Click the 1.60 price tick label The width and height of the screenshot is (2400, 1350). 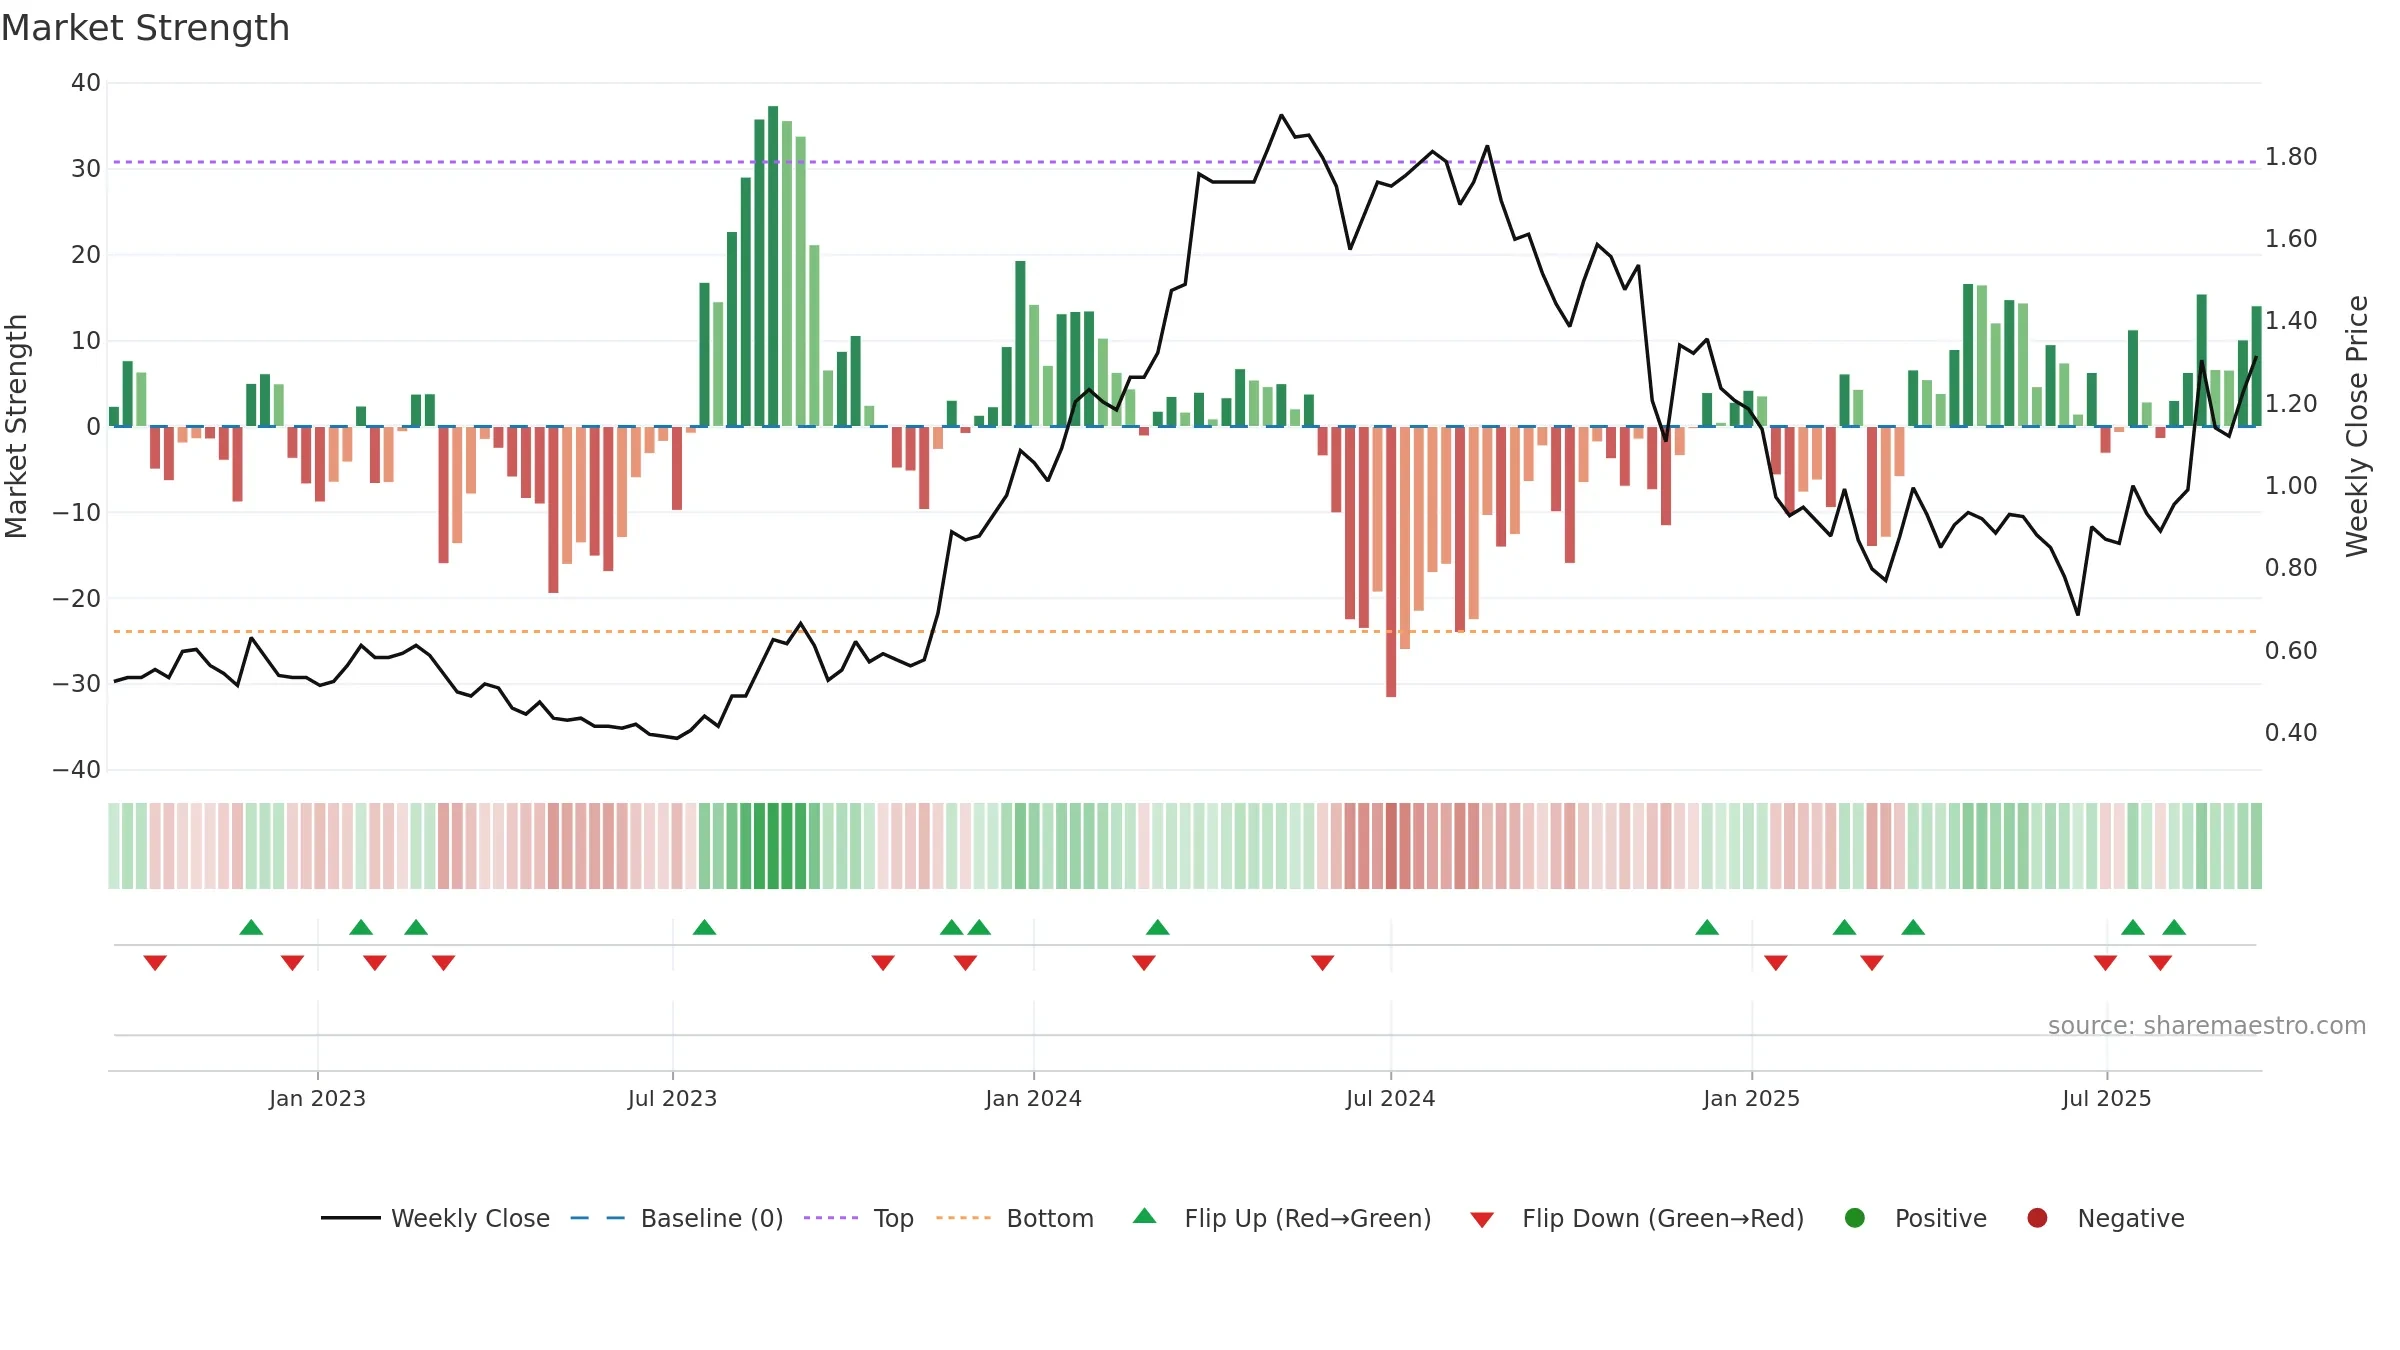2291,239
